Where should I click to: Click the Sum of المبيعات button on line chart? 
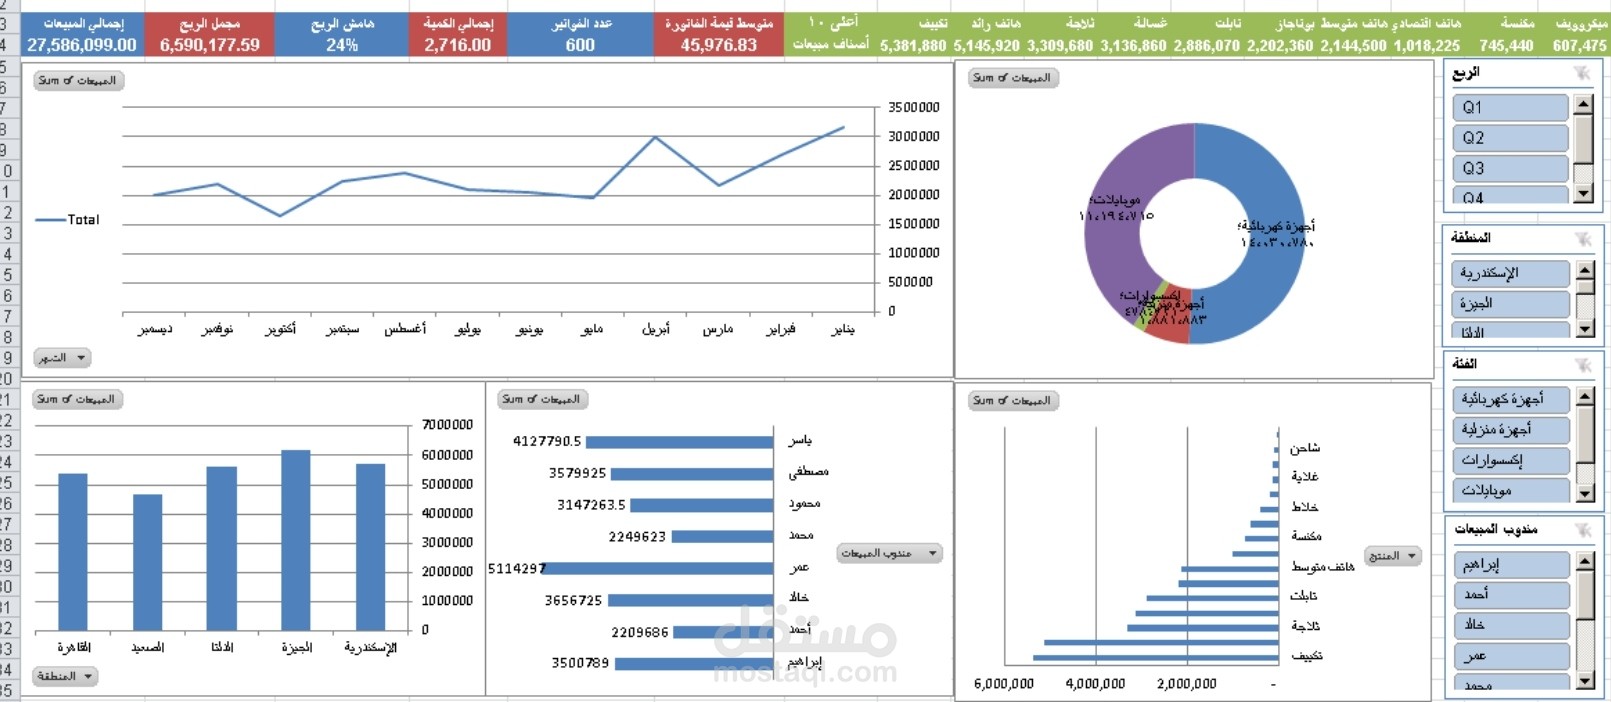(78, 81)
